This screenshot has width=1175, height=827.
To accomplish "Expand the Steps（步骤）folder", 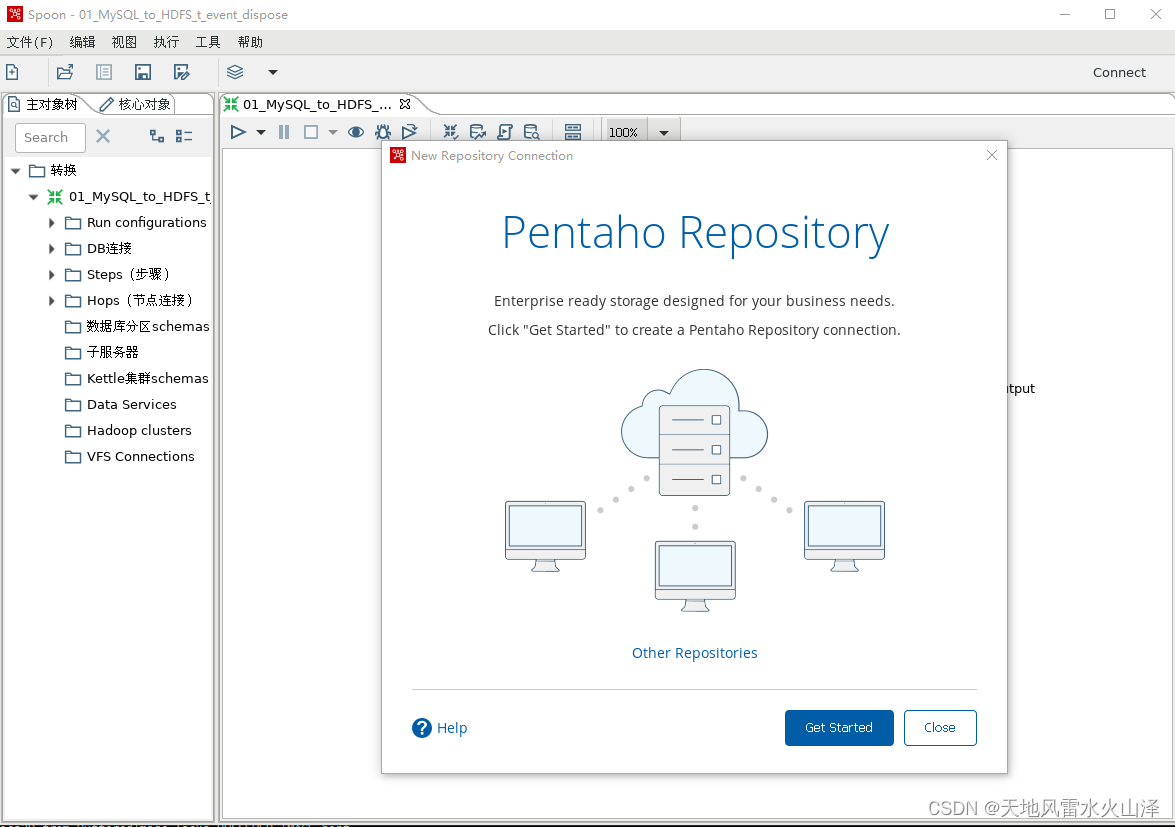I will pos(52,275).
